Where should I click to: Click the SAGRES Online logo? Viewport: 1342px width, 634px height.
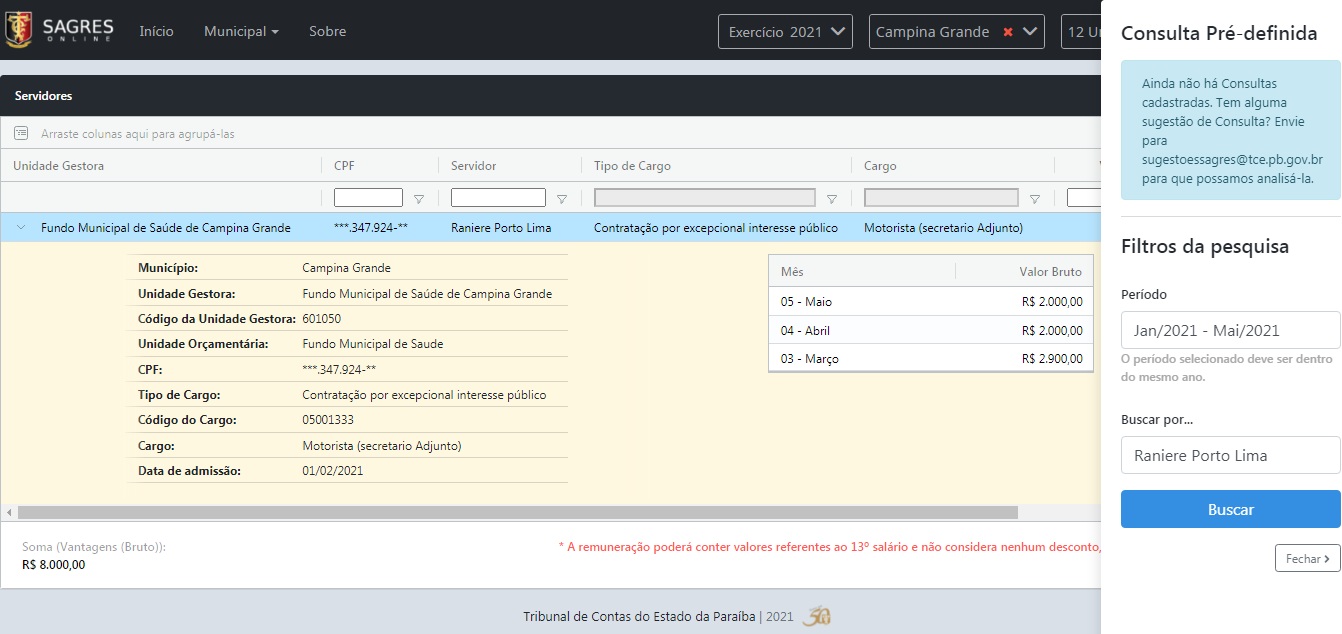59,31
